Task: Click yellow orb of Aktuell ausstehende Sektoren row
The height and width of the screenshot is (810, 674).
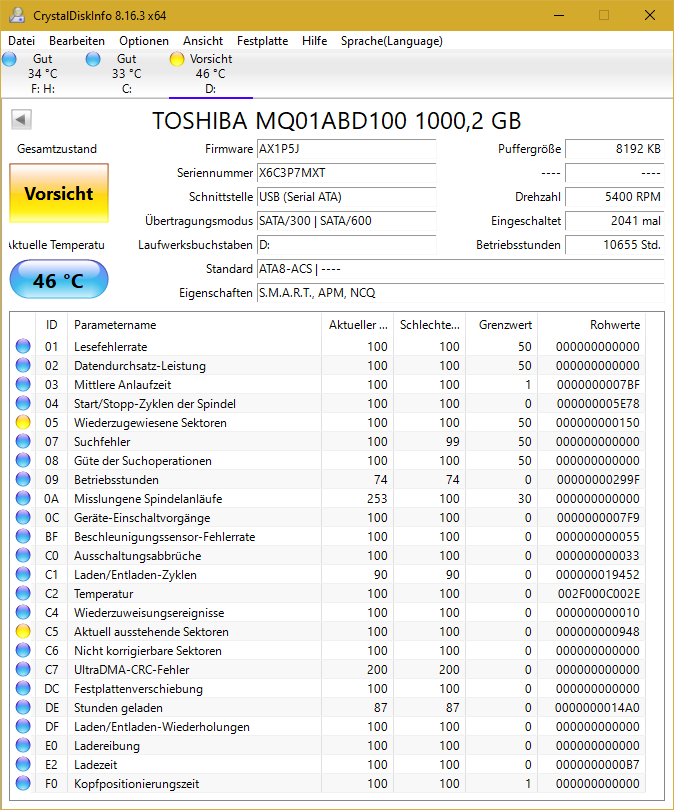Action: click(23, 631)
